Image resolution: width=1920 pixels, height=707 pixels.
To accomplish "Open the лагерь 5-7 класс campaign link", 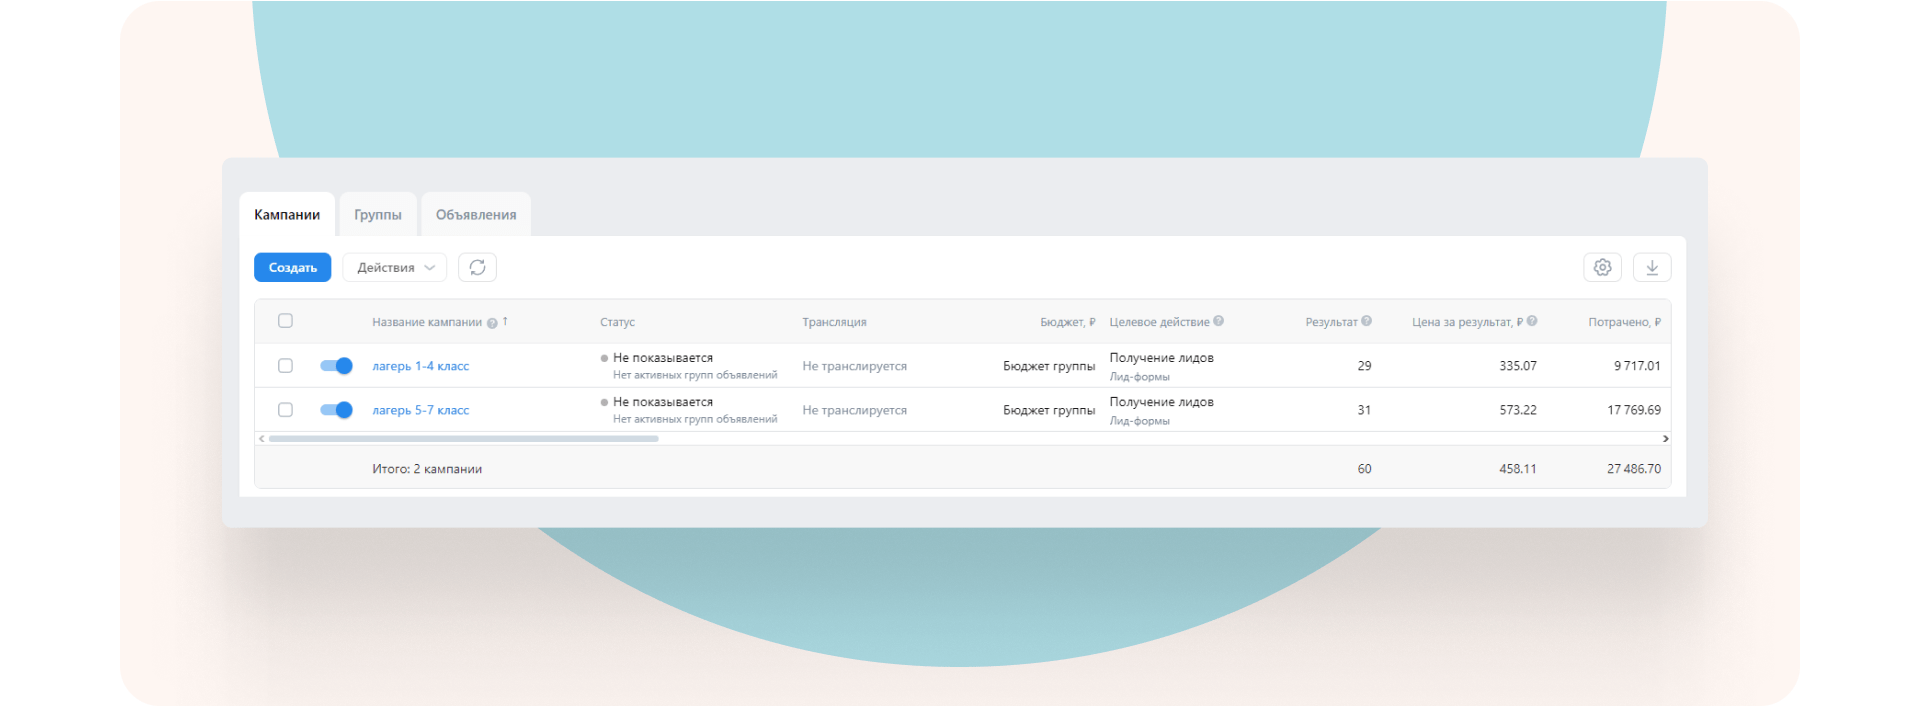I will 420,410.
